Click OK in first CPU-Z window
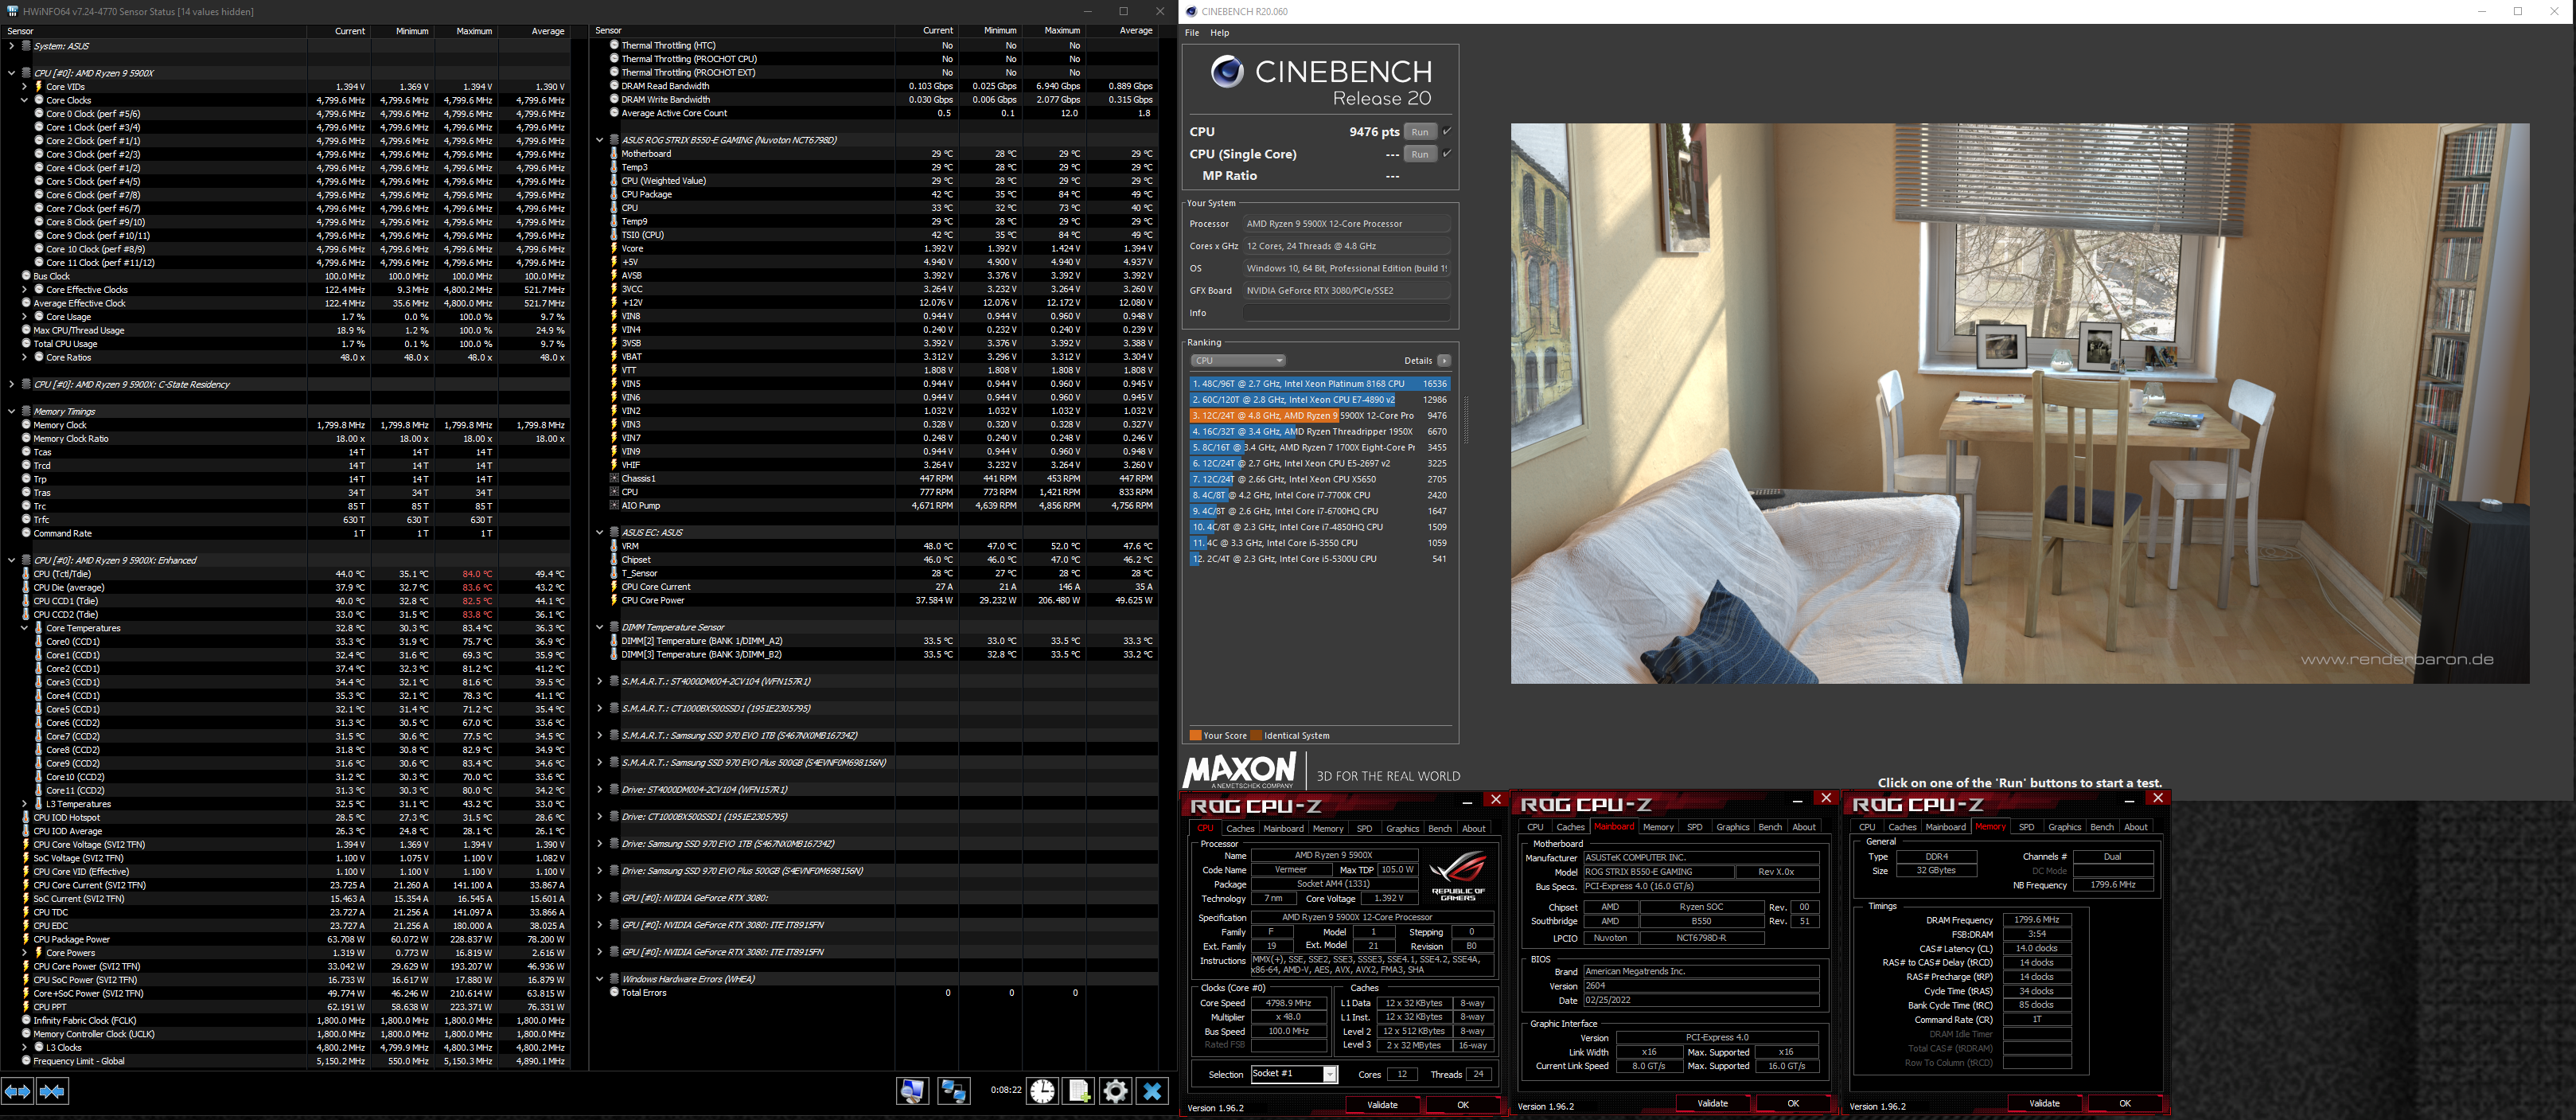The width and height of the screenshot is (2576, 1120). point(1463,1104)
